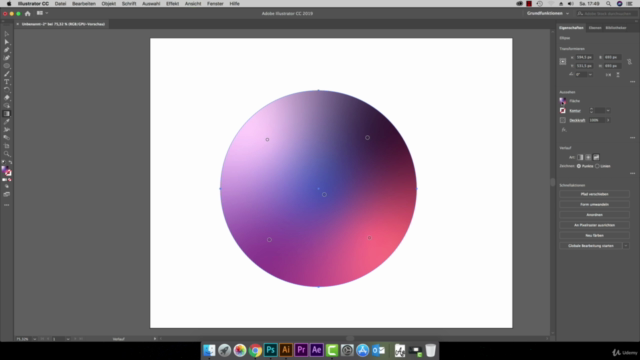
Task: Open the Deckkraft opacity settings icon
Action: point(563,120)
